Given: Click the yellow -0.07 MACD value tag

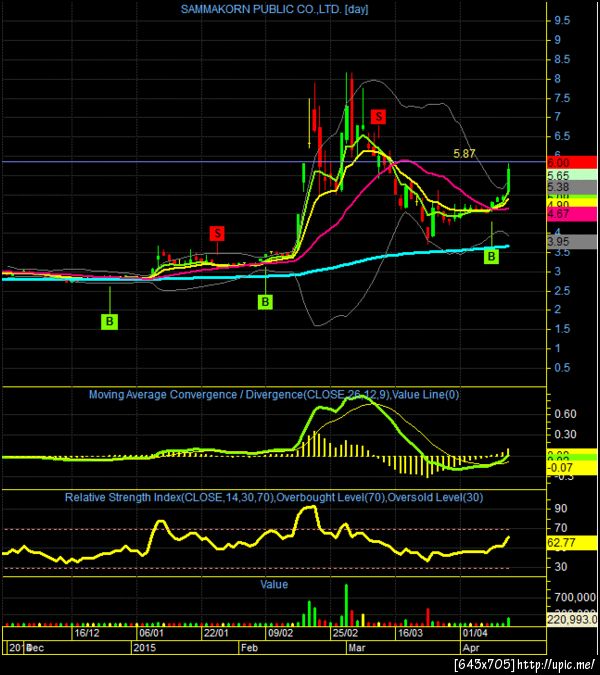Looking at the screenshot, I should [572, 468].
